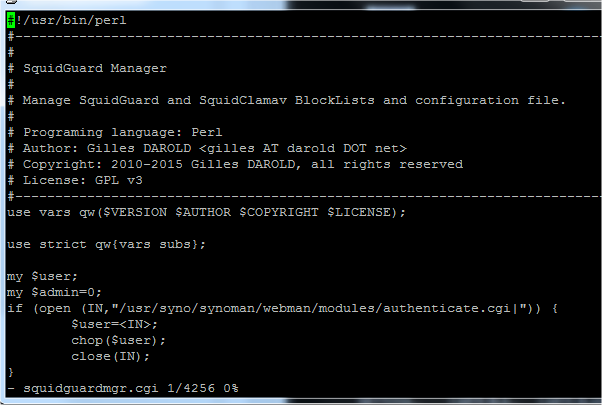This screenshot has height=405, width=602.
Task: Click the close(IN); statement
Action: pos(111,357)
